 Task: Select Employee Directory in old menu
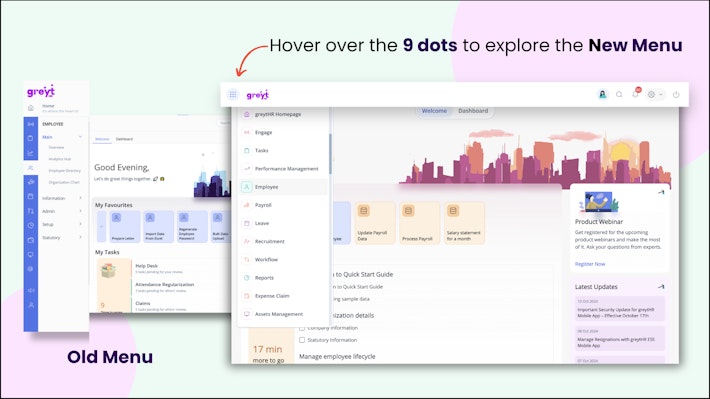click(64, 171)
